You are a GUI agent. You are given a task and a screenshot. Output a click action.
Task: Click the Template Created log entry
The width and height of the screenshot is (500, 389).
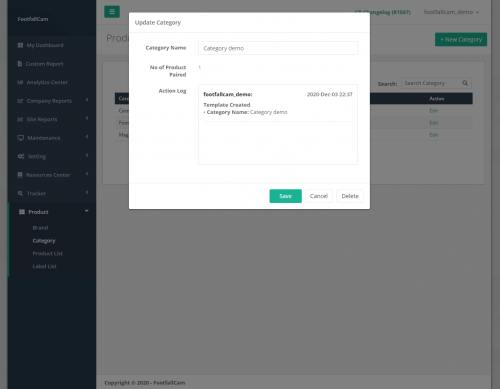point(227,105)
